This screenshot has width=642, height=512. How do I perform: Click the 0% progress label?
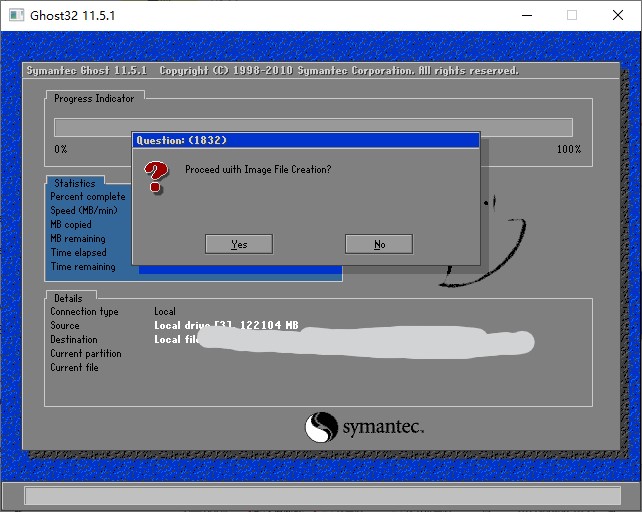tap(61, 149)
